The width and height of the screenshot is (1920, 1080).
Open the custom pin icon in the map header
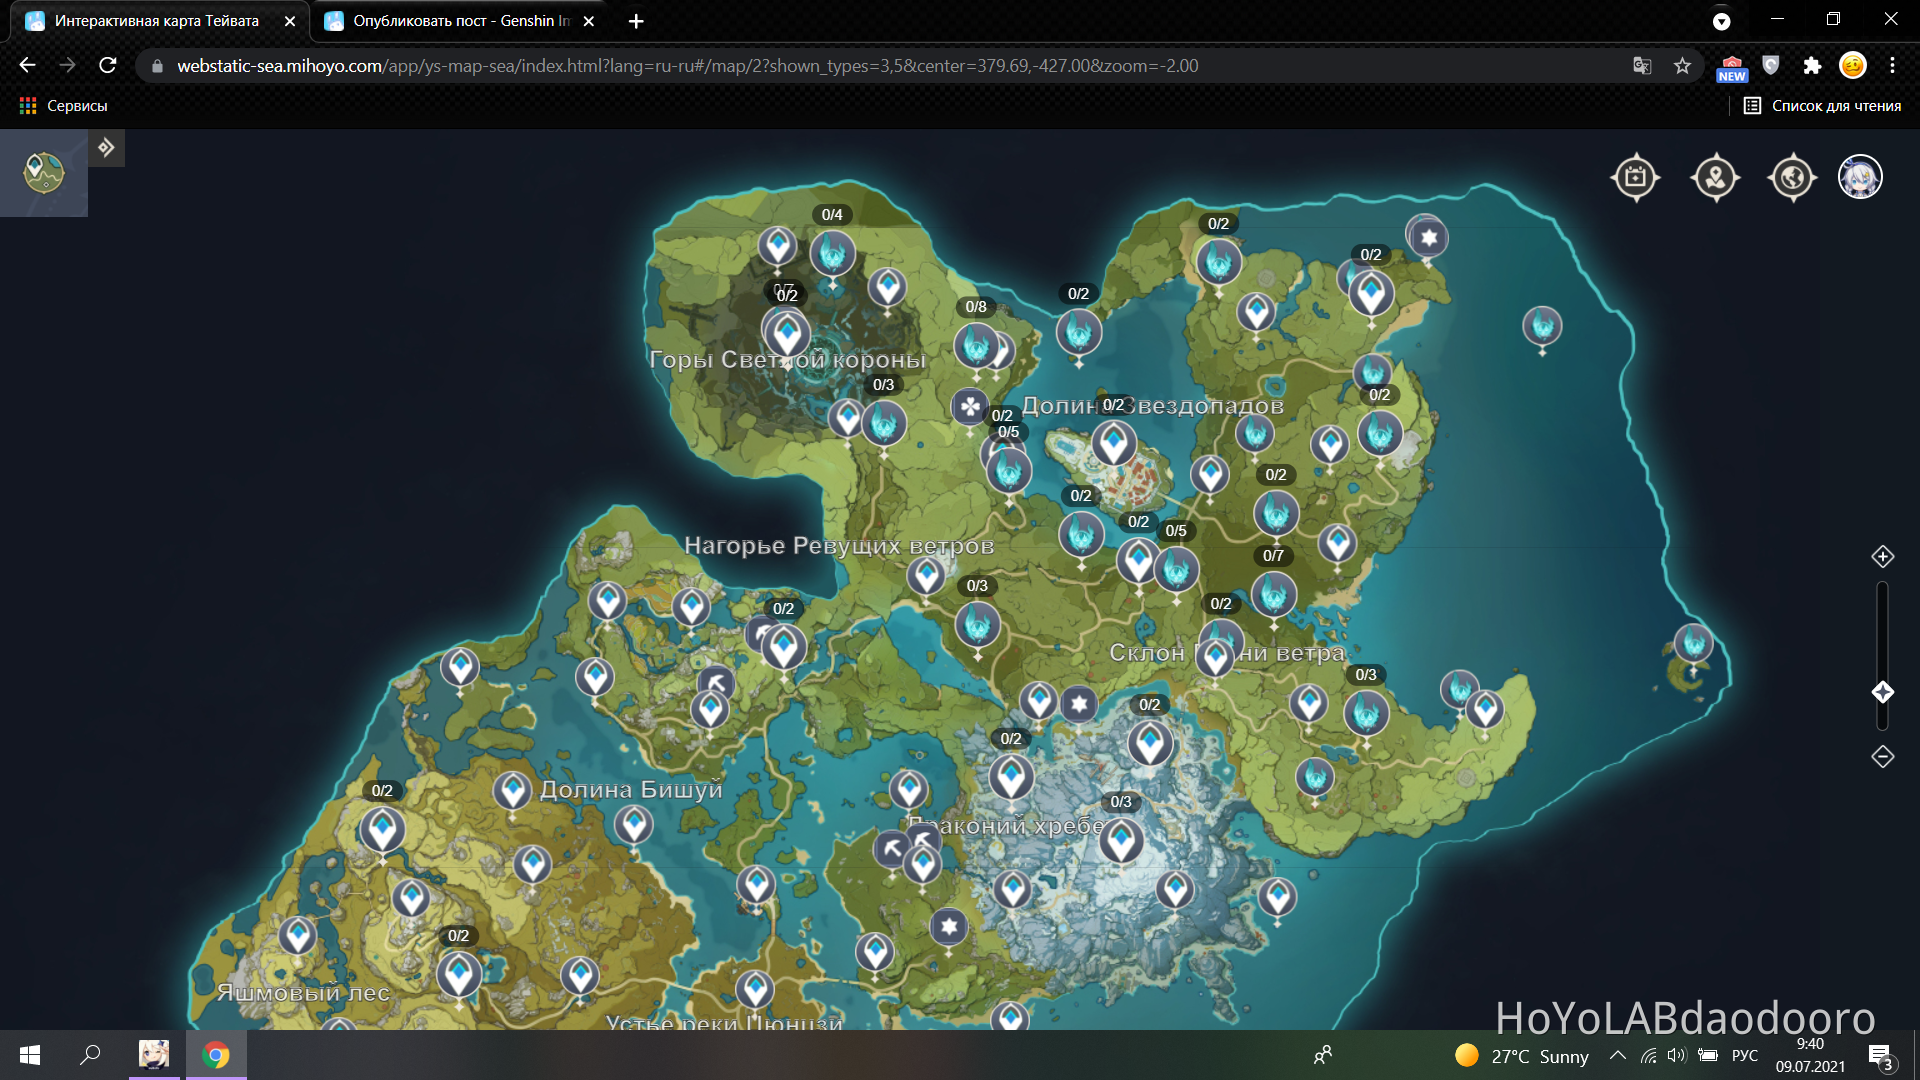coord(1716,178)
